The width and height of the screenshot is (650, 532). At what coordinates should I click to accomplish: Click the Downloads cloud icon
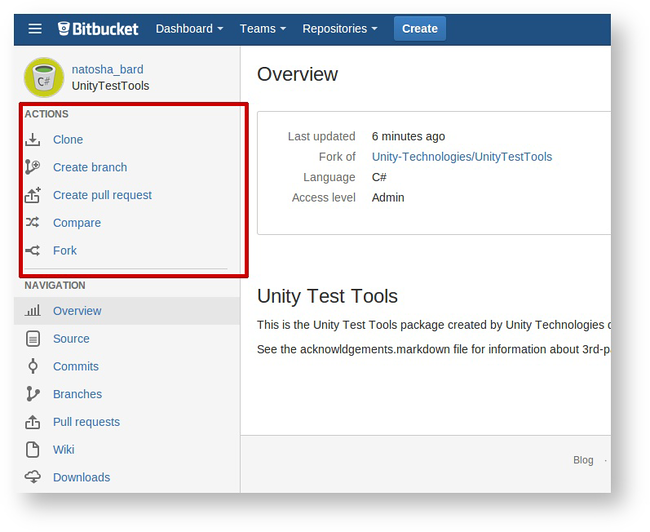point(33,477)
